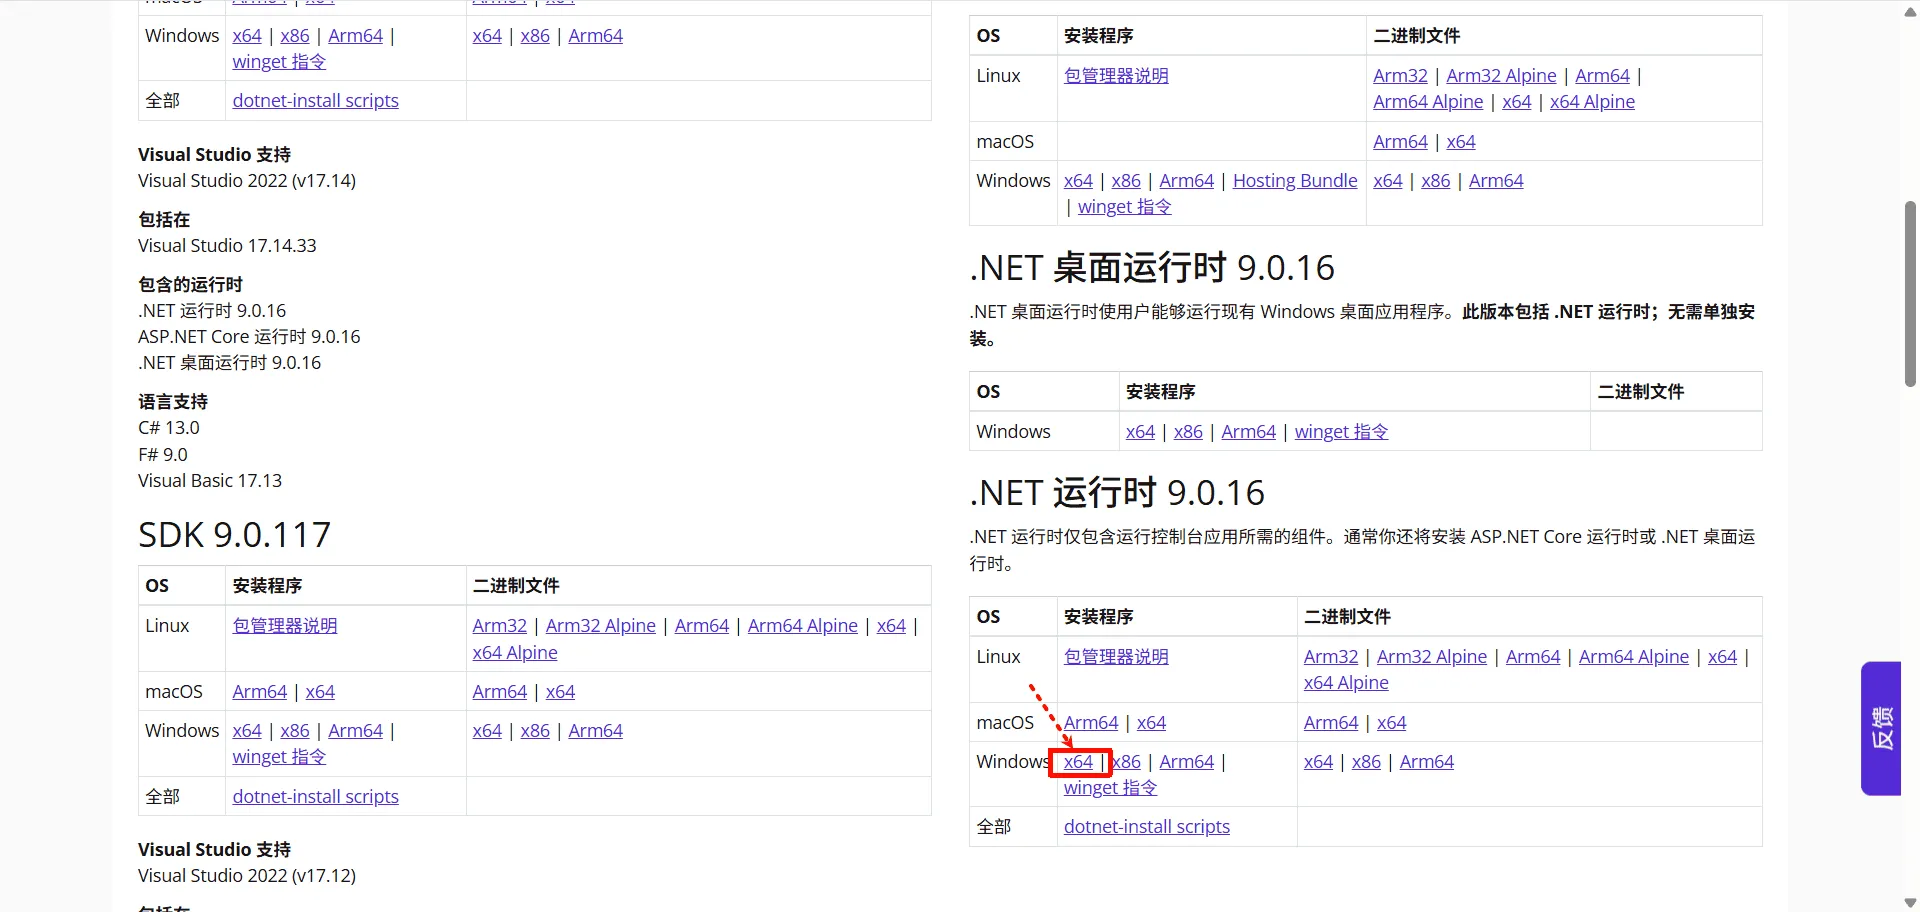This screenshot has height=912, width=1920.
Task: Download SDK 9.0.117 macOS Arm64 installer
Action: [260, 692]
